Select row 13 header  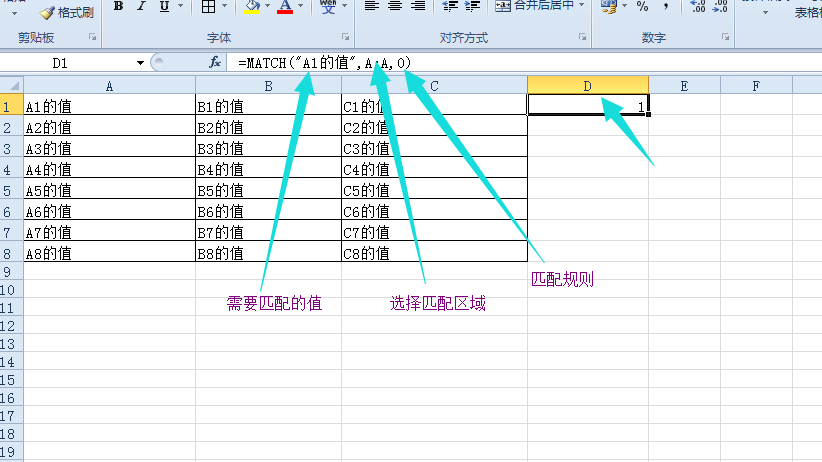12,344
